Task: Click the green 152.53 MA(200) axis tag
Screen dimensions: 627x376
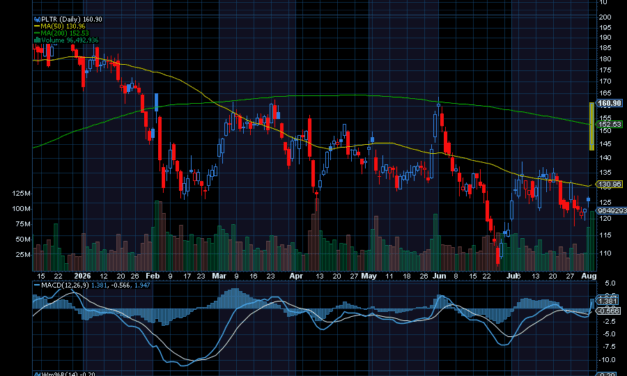Action: click(x=609, y=124)
